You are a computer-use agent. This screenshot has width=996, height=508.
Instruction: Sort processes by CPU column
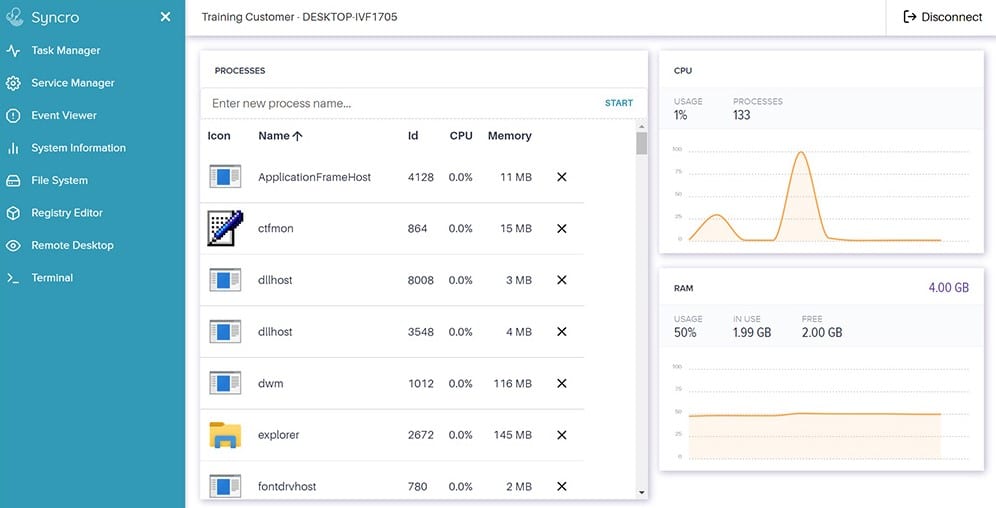(x=461, y=136)
